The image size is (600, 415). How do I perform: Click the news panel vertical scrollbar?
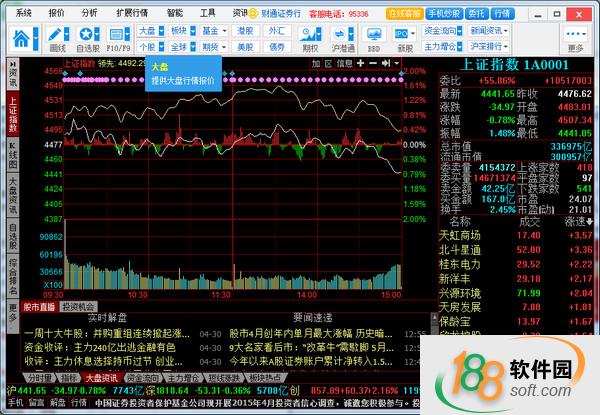point(434,324)
